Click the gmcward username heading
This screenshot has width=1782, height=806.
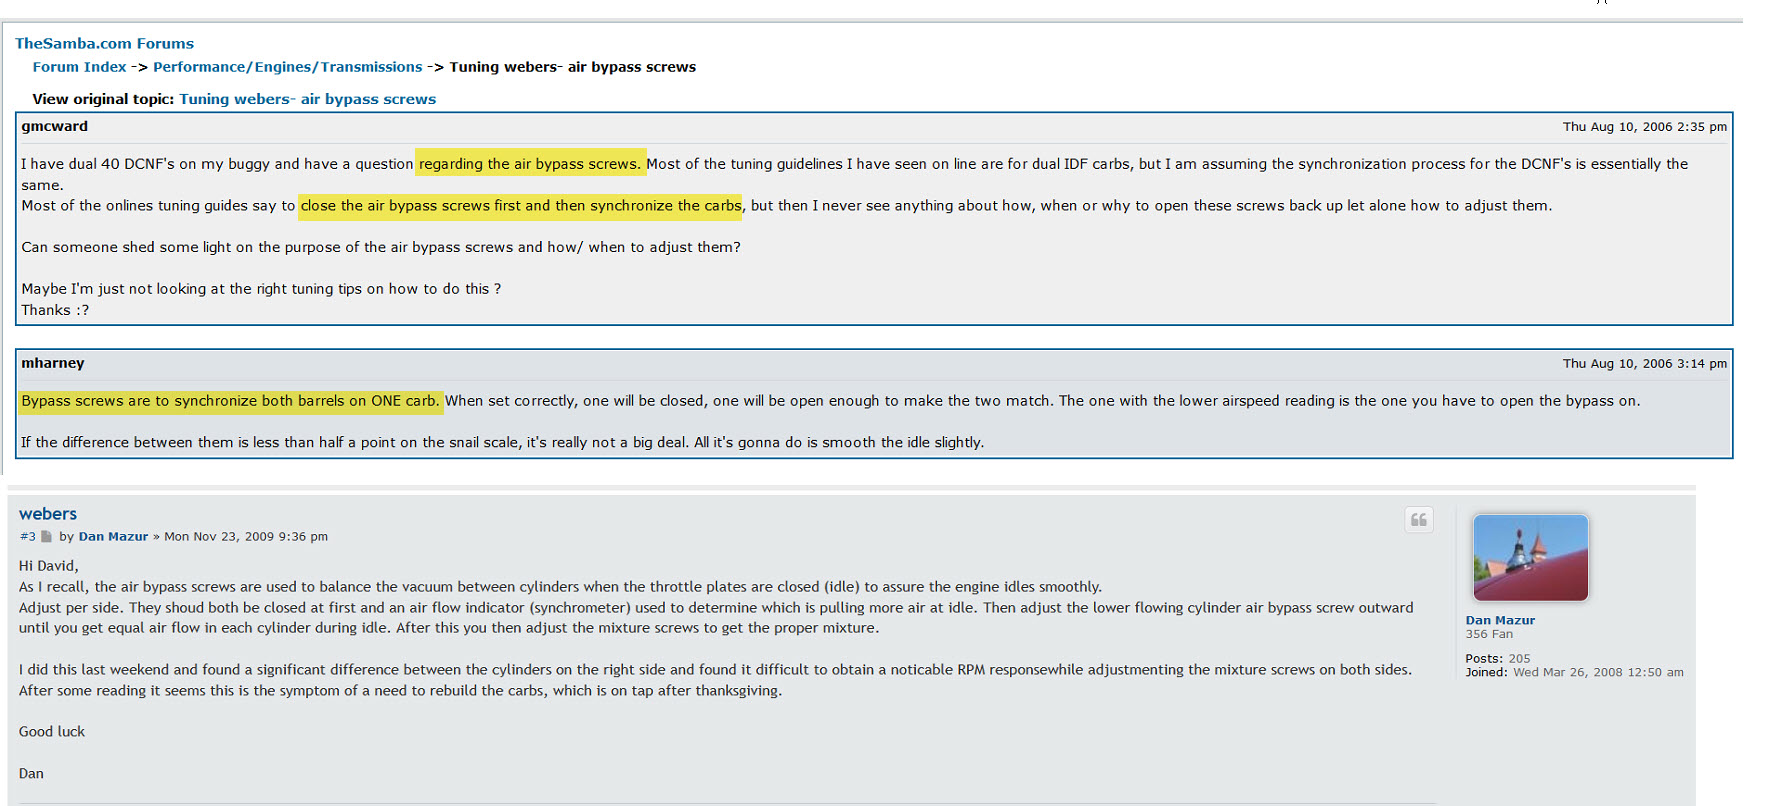point(55,126)
